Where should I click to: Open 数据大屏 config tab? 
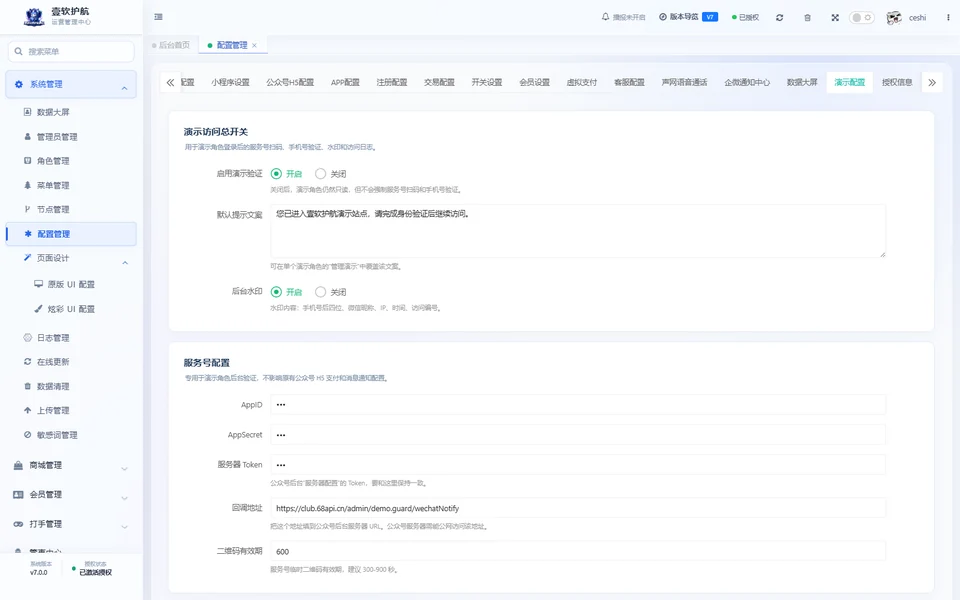pos(802,82)
